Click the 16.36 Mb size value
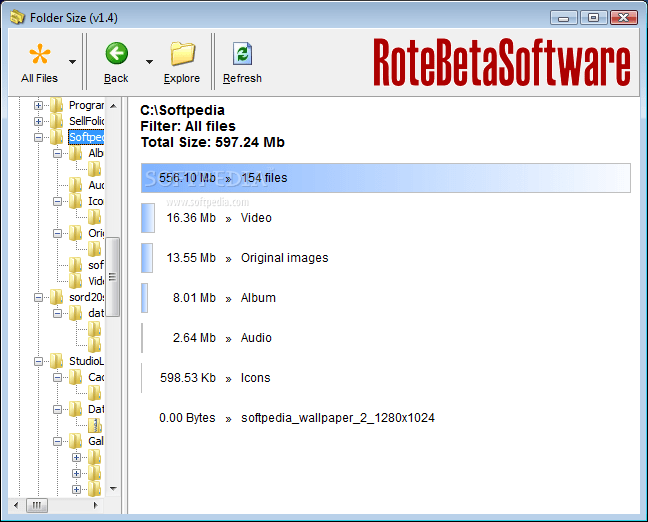 click(x=191, y=218)
